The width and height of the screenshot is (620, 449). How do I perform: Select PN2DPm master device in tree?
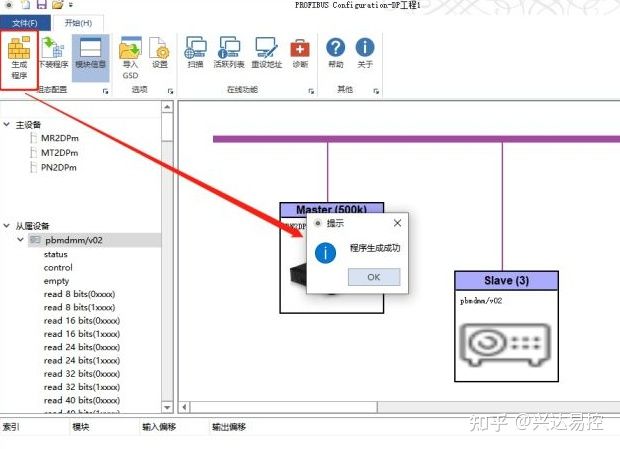(59, 168)
